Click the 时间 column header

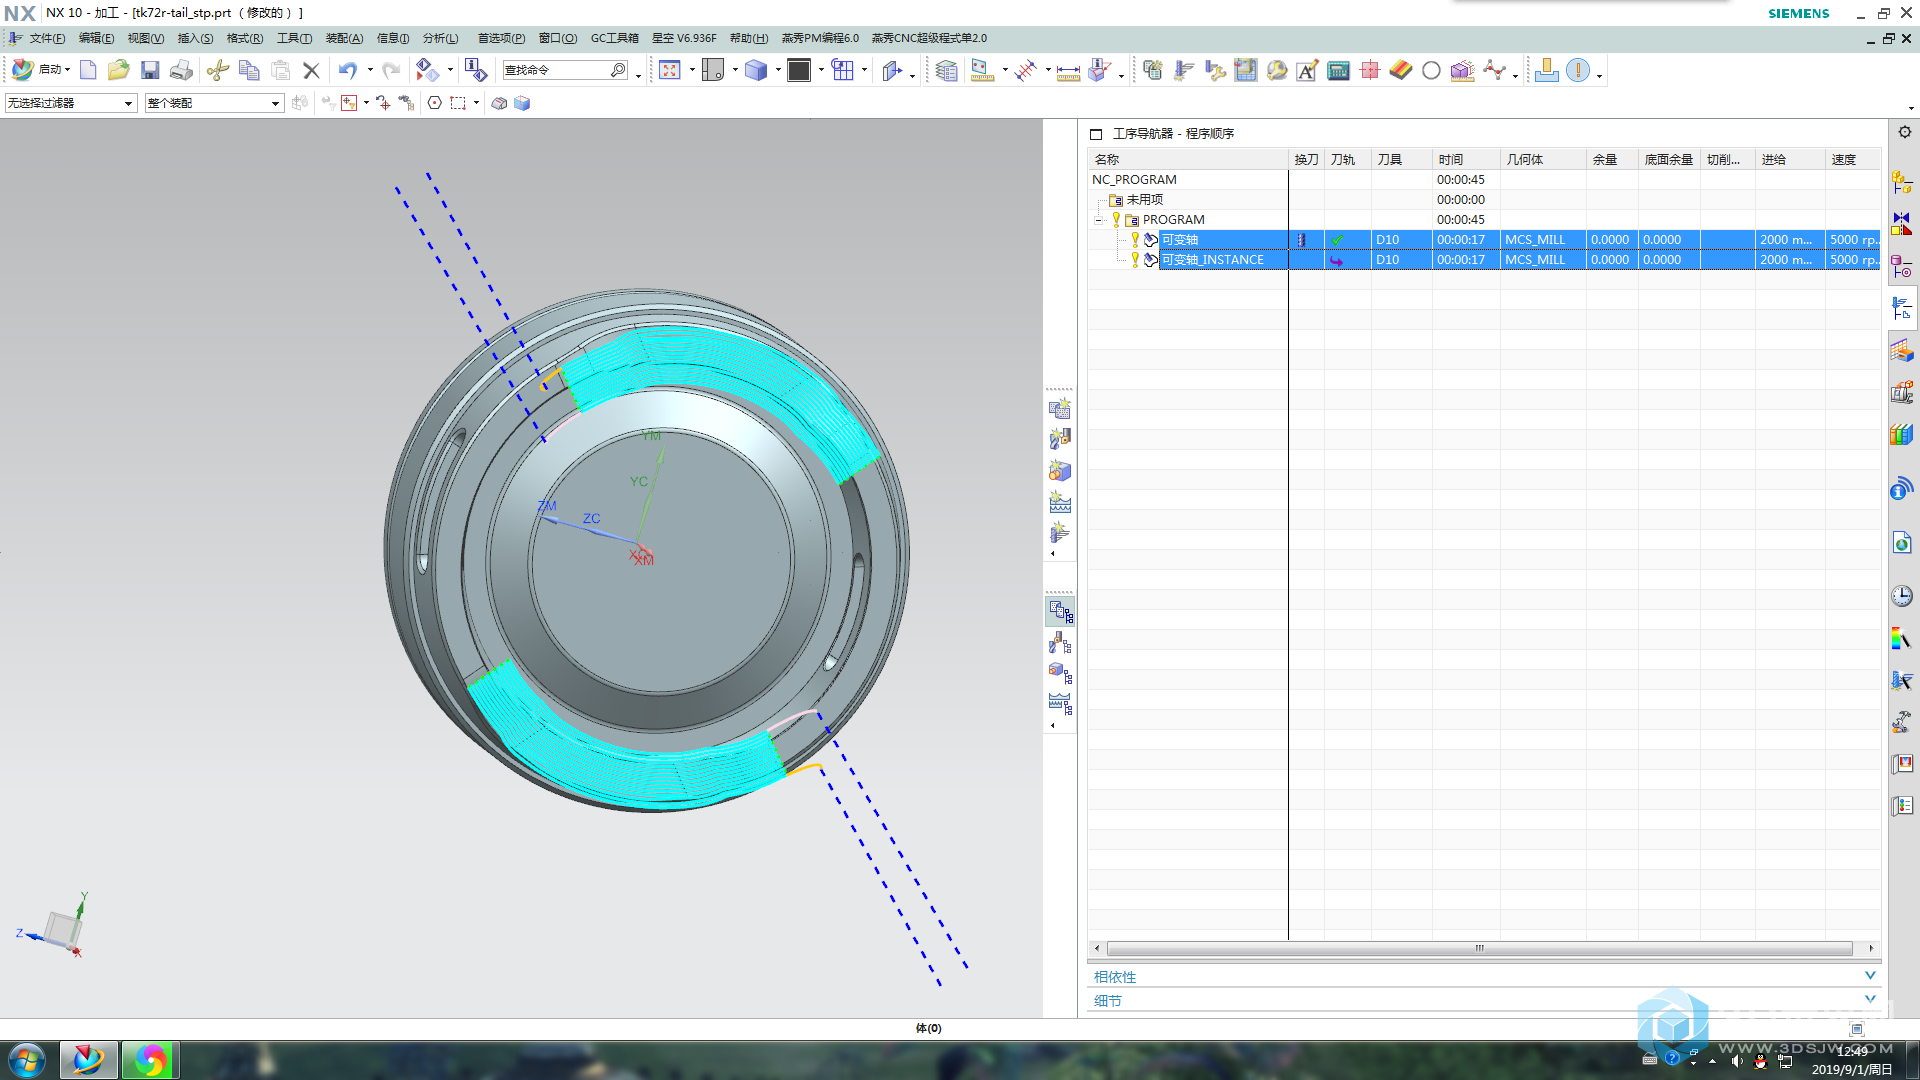tap(1466, 159)
